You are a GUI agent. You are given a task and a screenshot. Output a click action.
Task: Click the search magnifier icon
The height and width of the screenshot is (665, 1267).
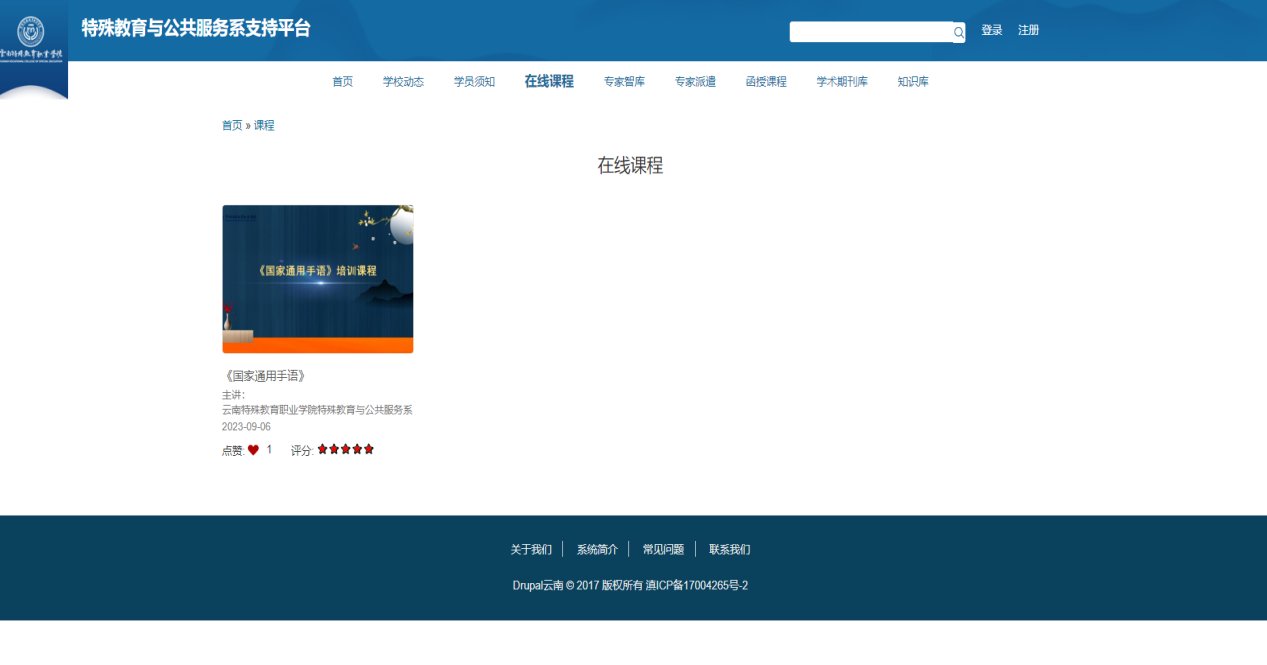[958, 32]
